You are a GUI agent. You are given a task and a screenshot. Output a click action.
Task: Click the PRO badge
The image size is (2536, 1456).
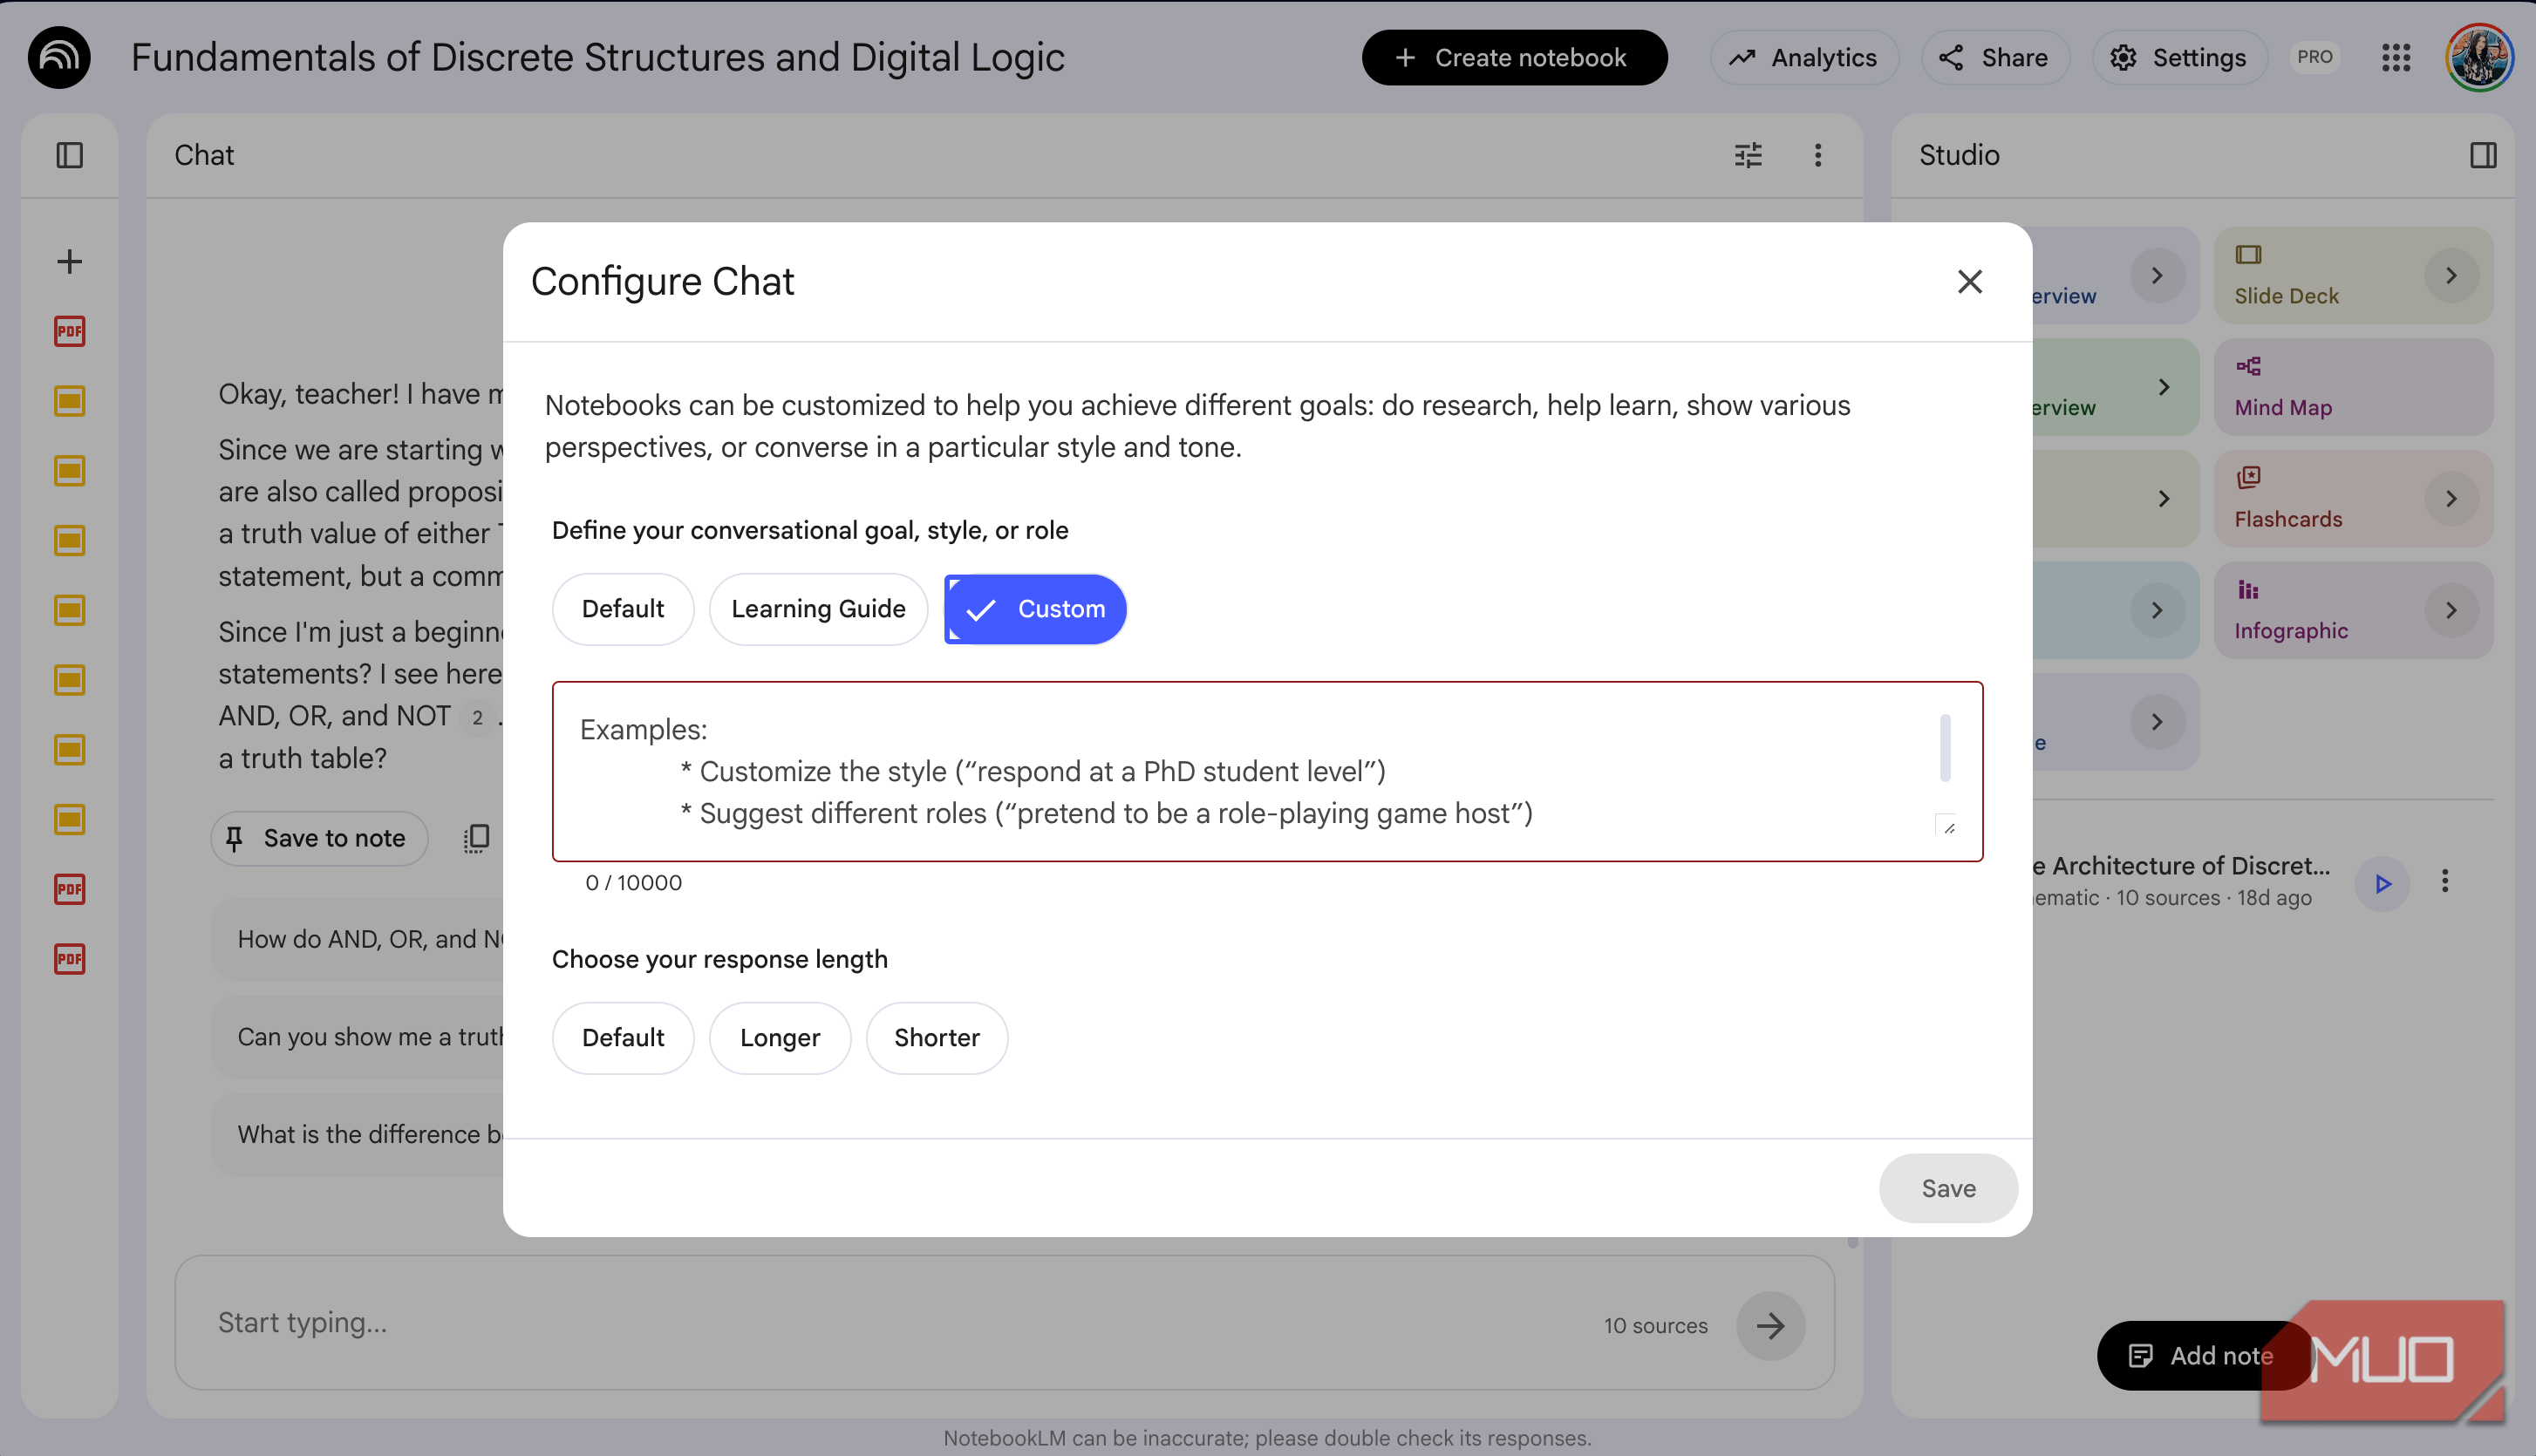coord(2314,57)
